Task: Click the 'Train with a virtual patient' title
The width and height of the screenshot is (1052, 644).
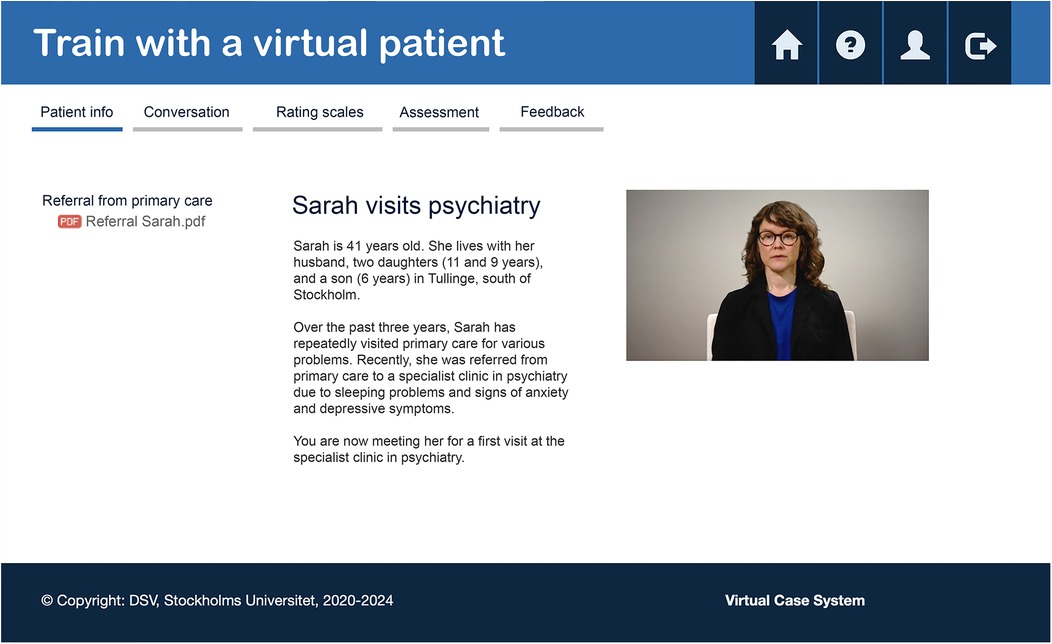Action: (x=269, y=43)
